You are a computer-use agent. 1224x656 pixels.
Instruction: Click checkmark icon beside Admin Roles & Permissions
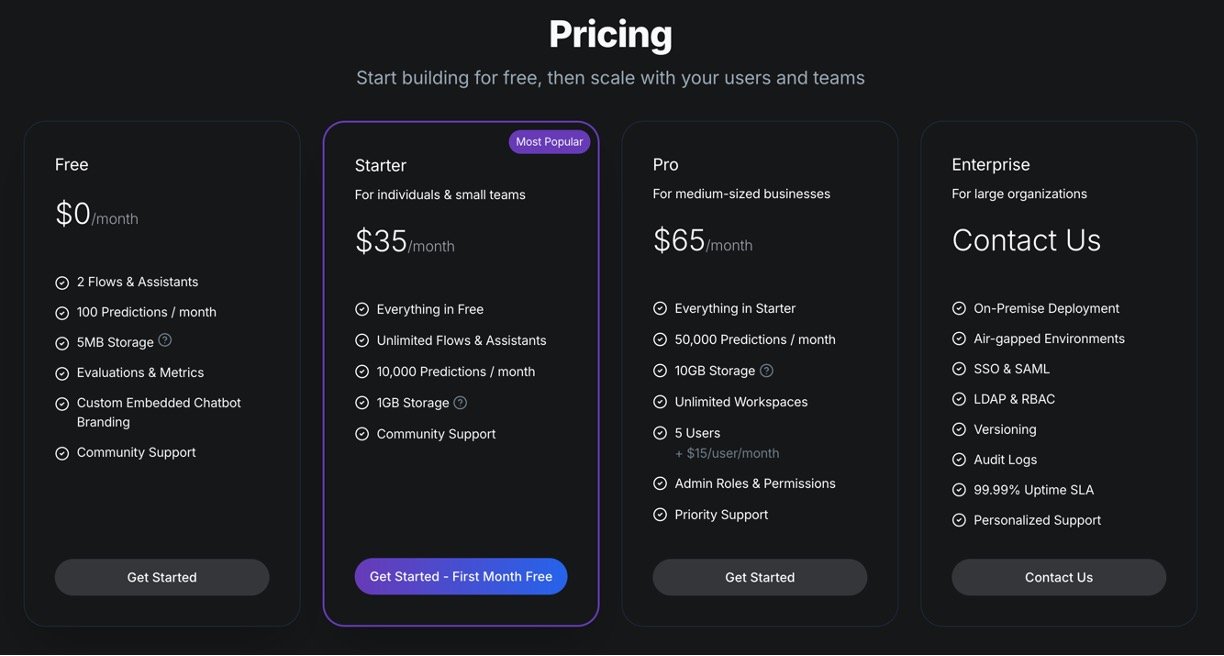coord(660,484)
